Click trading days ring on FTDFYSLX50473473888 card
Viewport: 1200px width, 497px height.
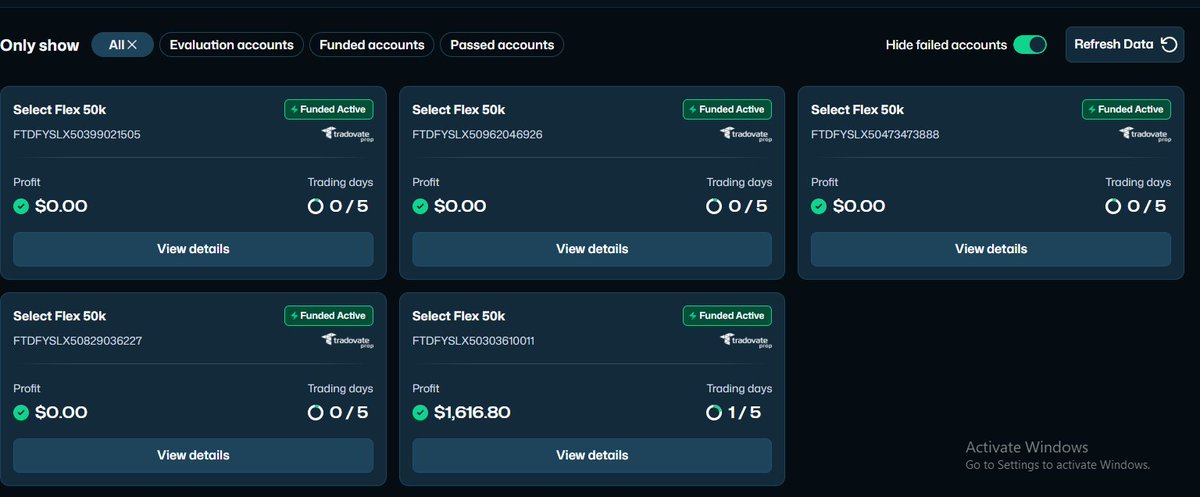coord(1113,206)
